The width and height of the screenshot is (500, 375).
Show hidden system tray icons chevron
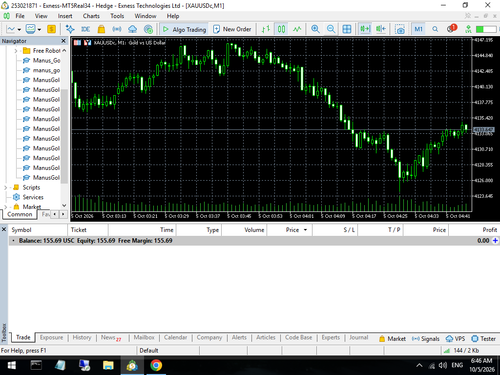[419, 365]
